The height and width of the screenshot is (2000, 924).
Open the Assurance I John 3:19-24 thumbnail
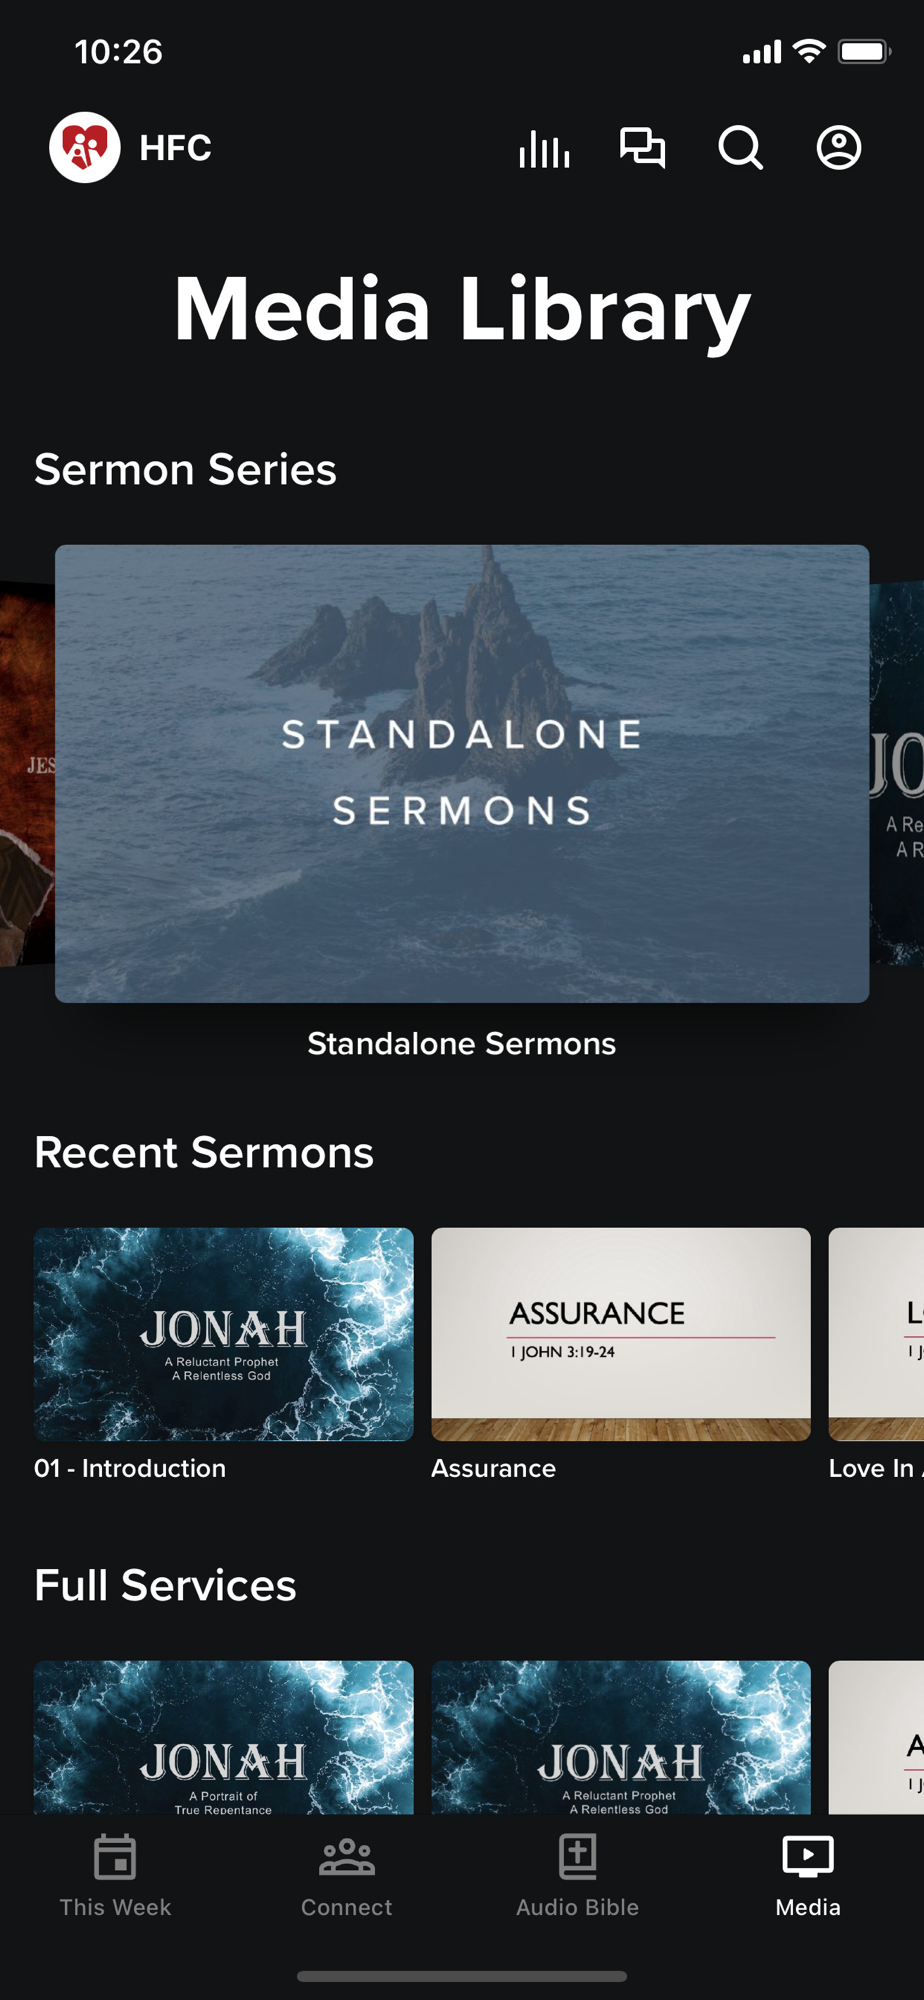click(x=621, y=1334)
